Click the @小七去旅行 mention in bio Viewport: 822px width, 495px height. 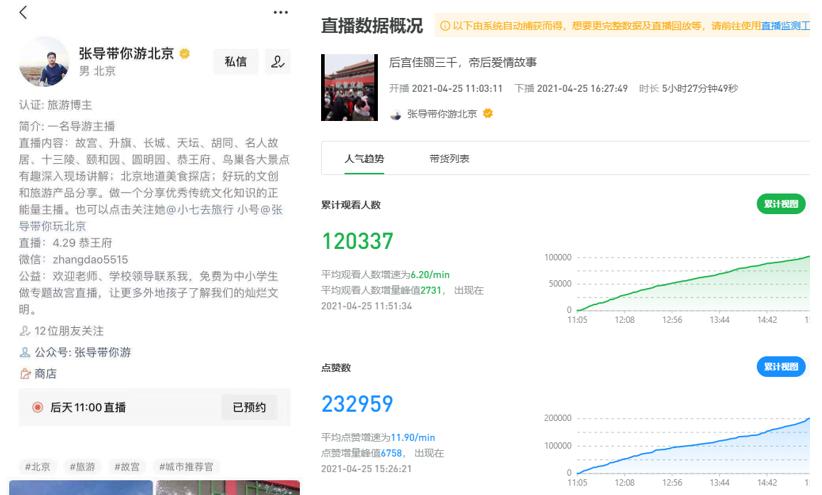pos(200,209)
